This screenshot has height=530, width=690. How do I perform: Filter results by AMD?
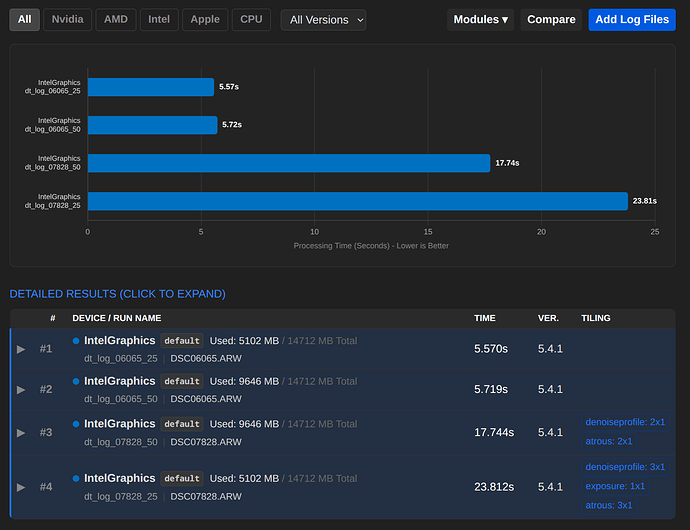click(x=116, y=20)
